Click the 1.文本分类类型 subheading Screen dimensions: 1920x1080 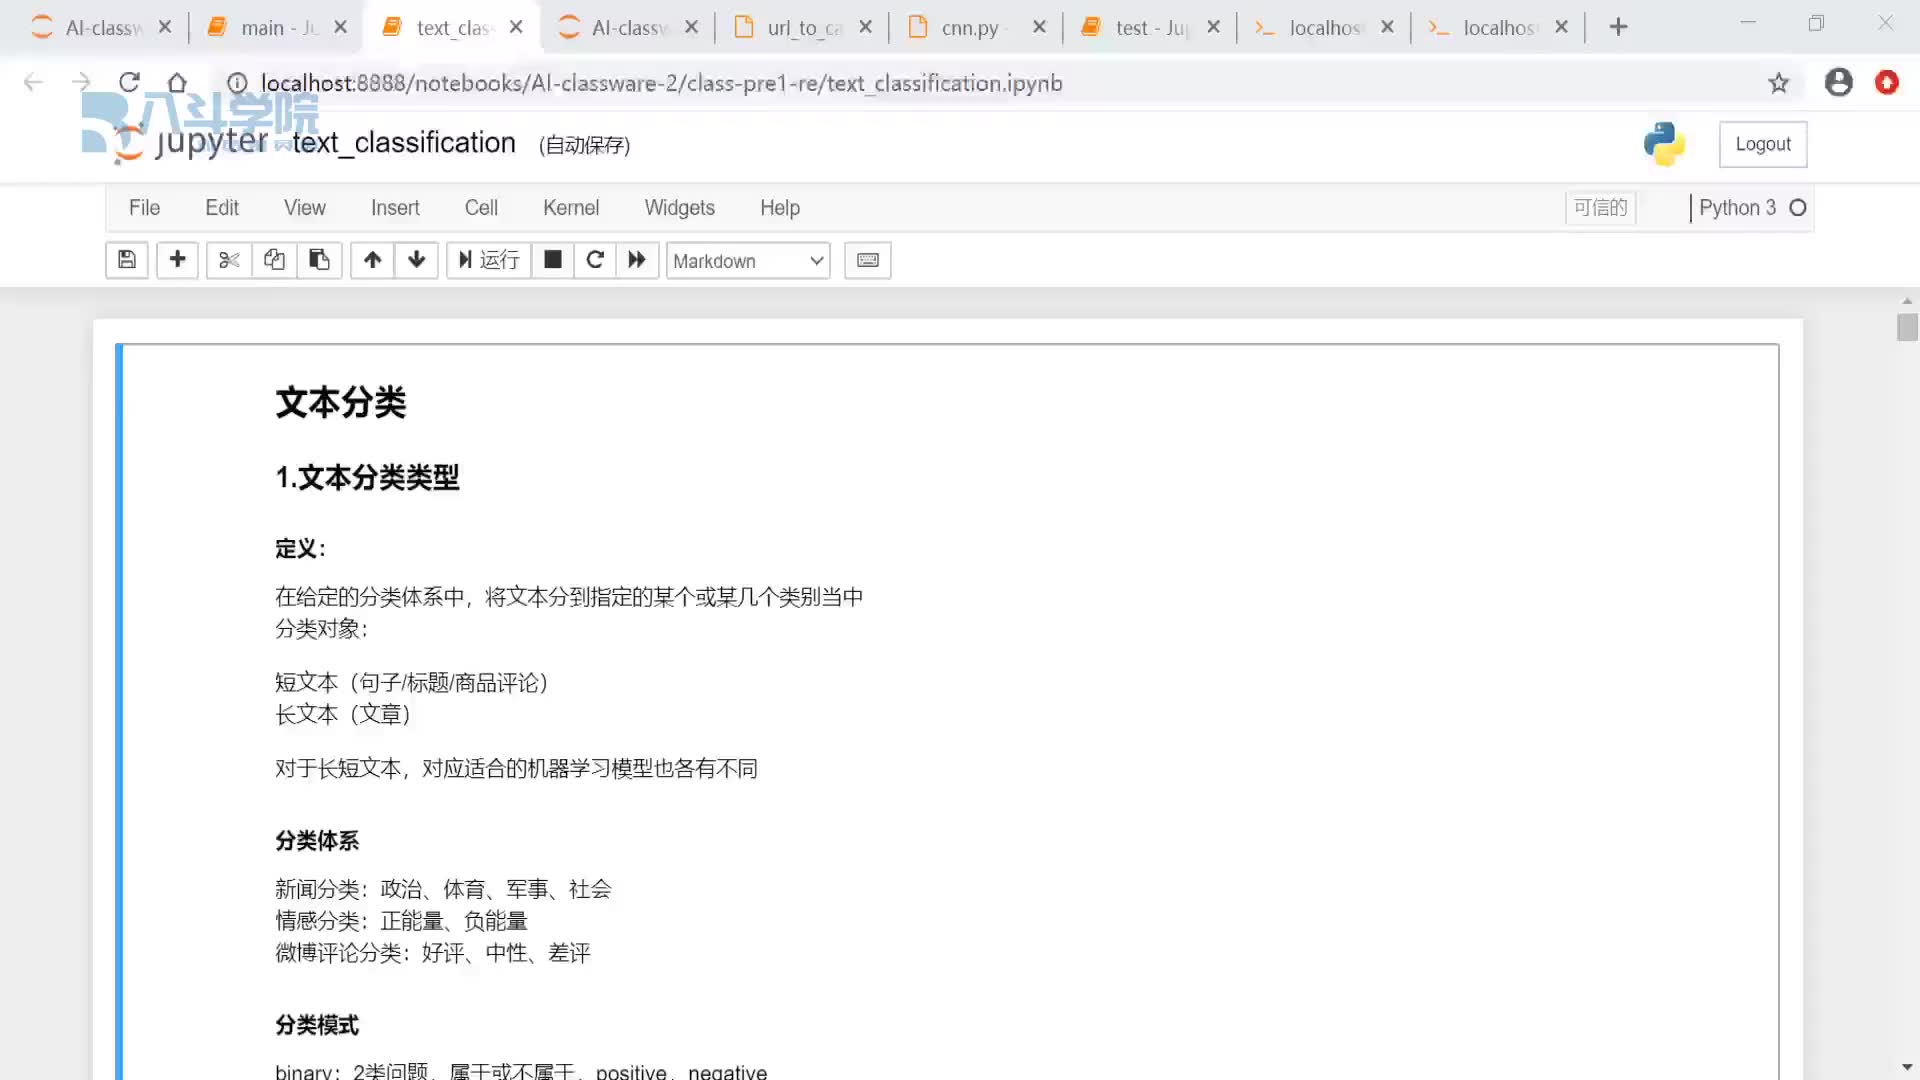coord(367,478)
